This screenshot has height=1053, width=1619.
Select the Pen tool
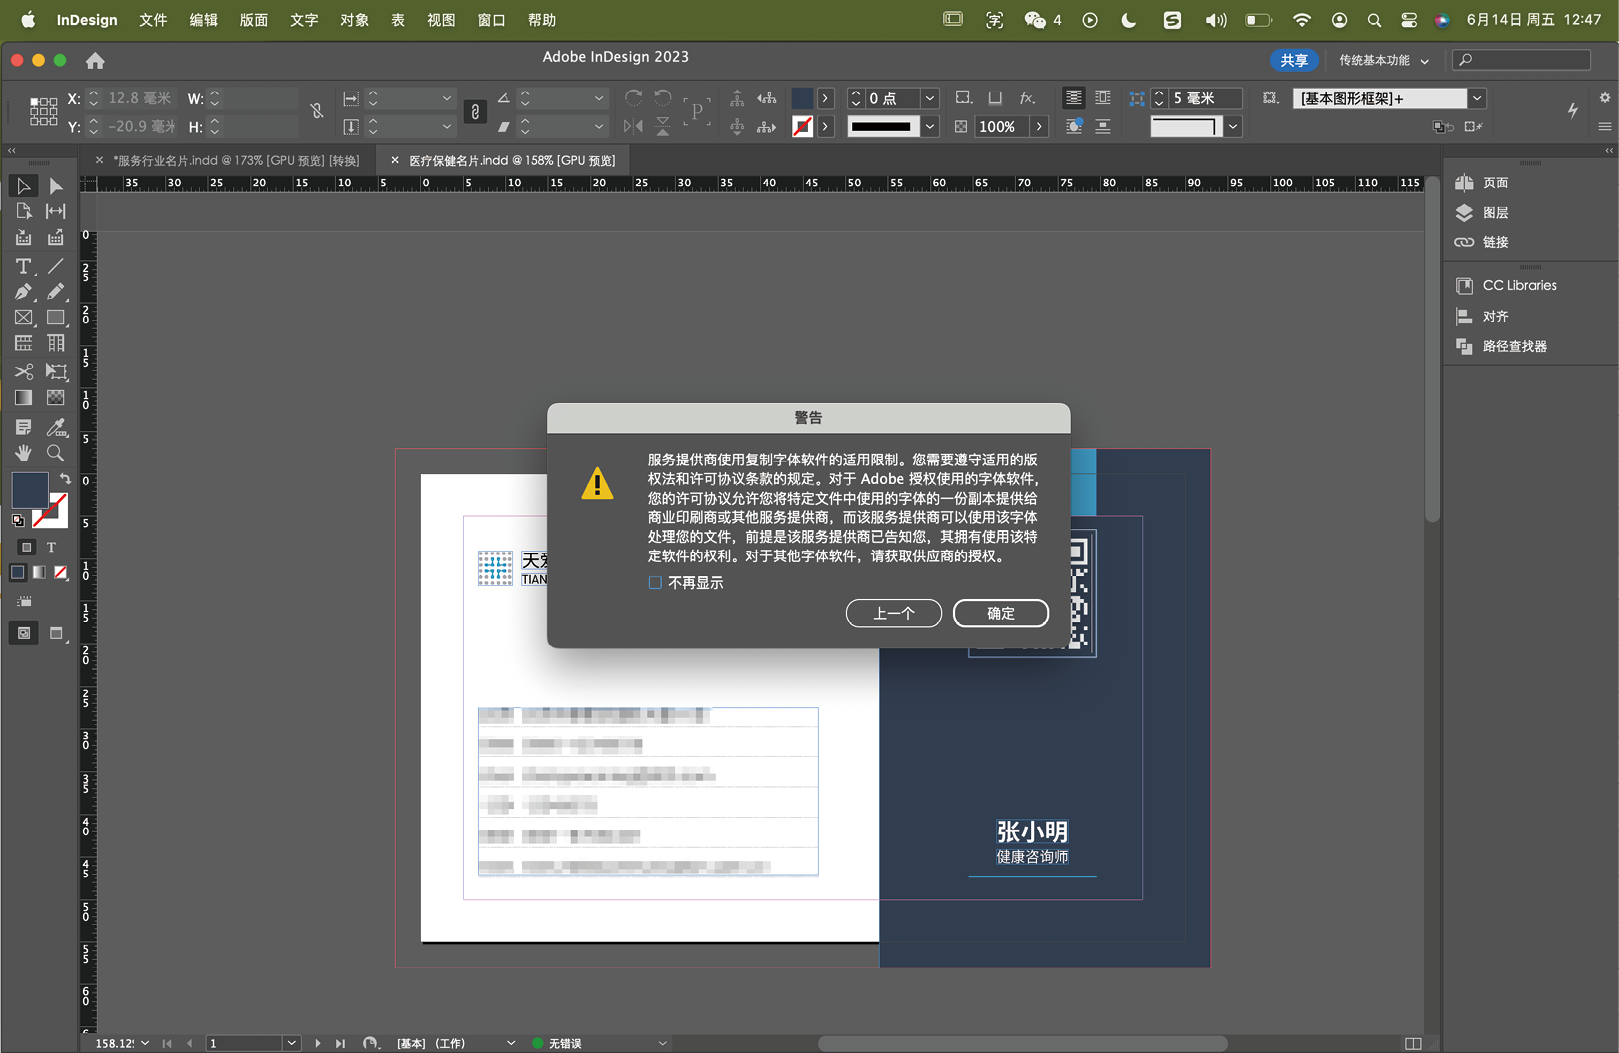point(23,292)
